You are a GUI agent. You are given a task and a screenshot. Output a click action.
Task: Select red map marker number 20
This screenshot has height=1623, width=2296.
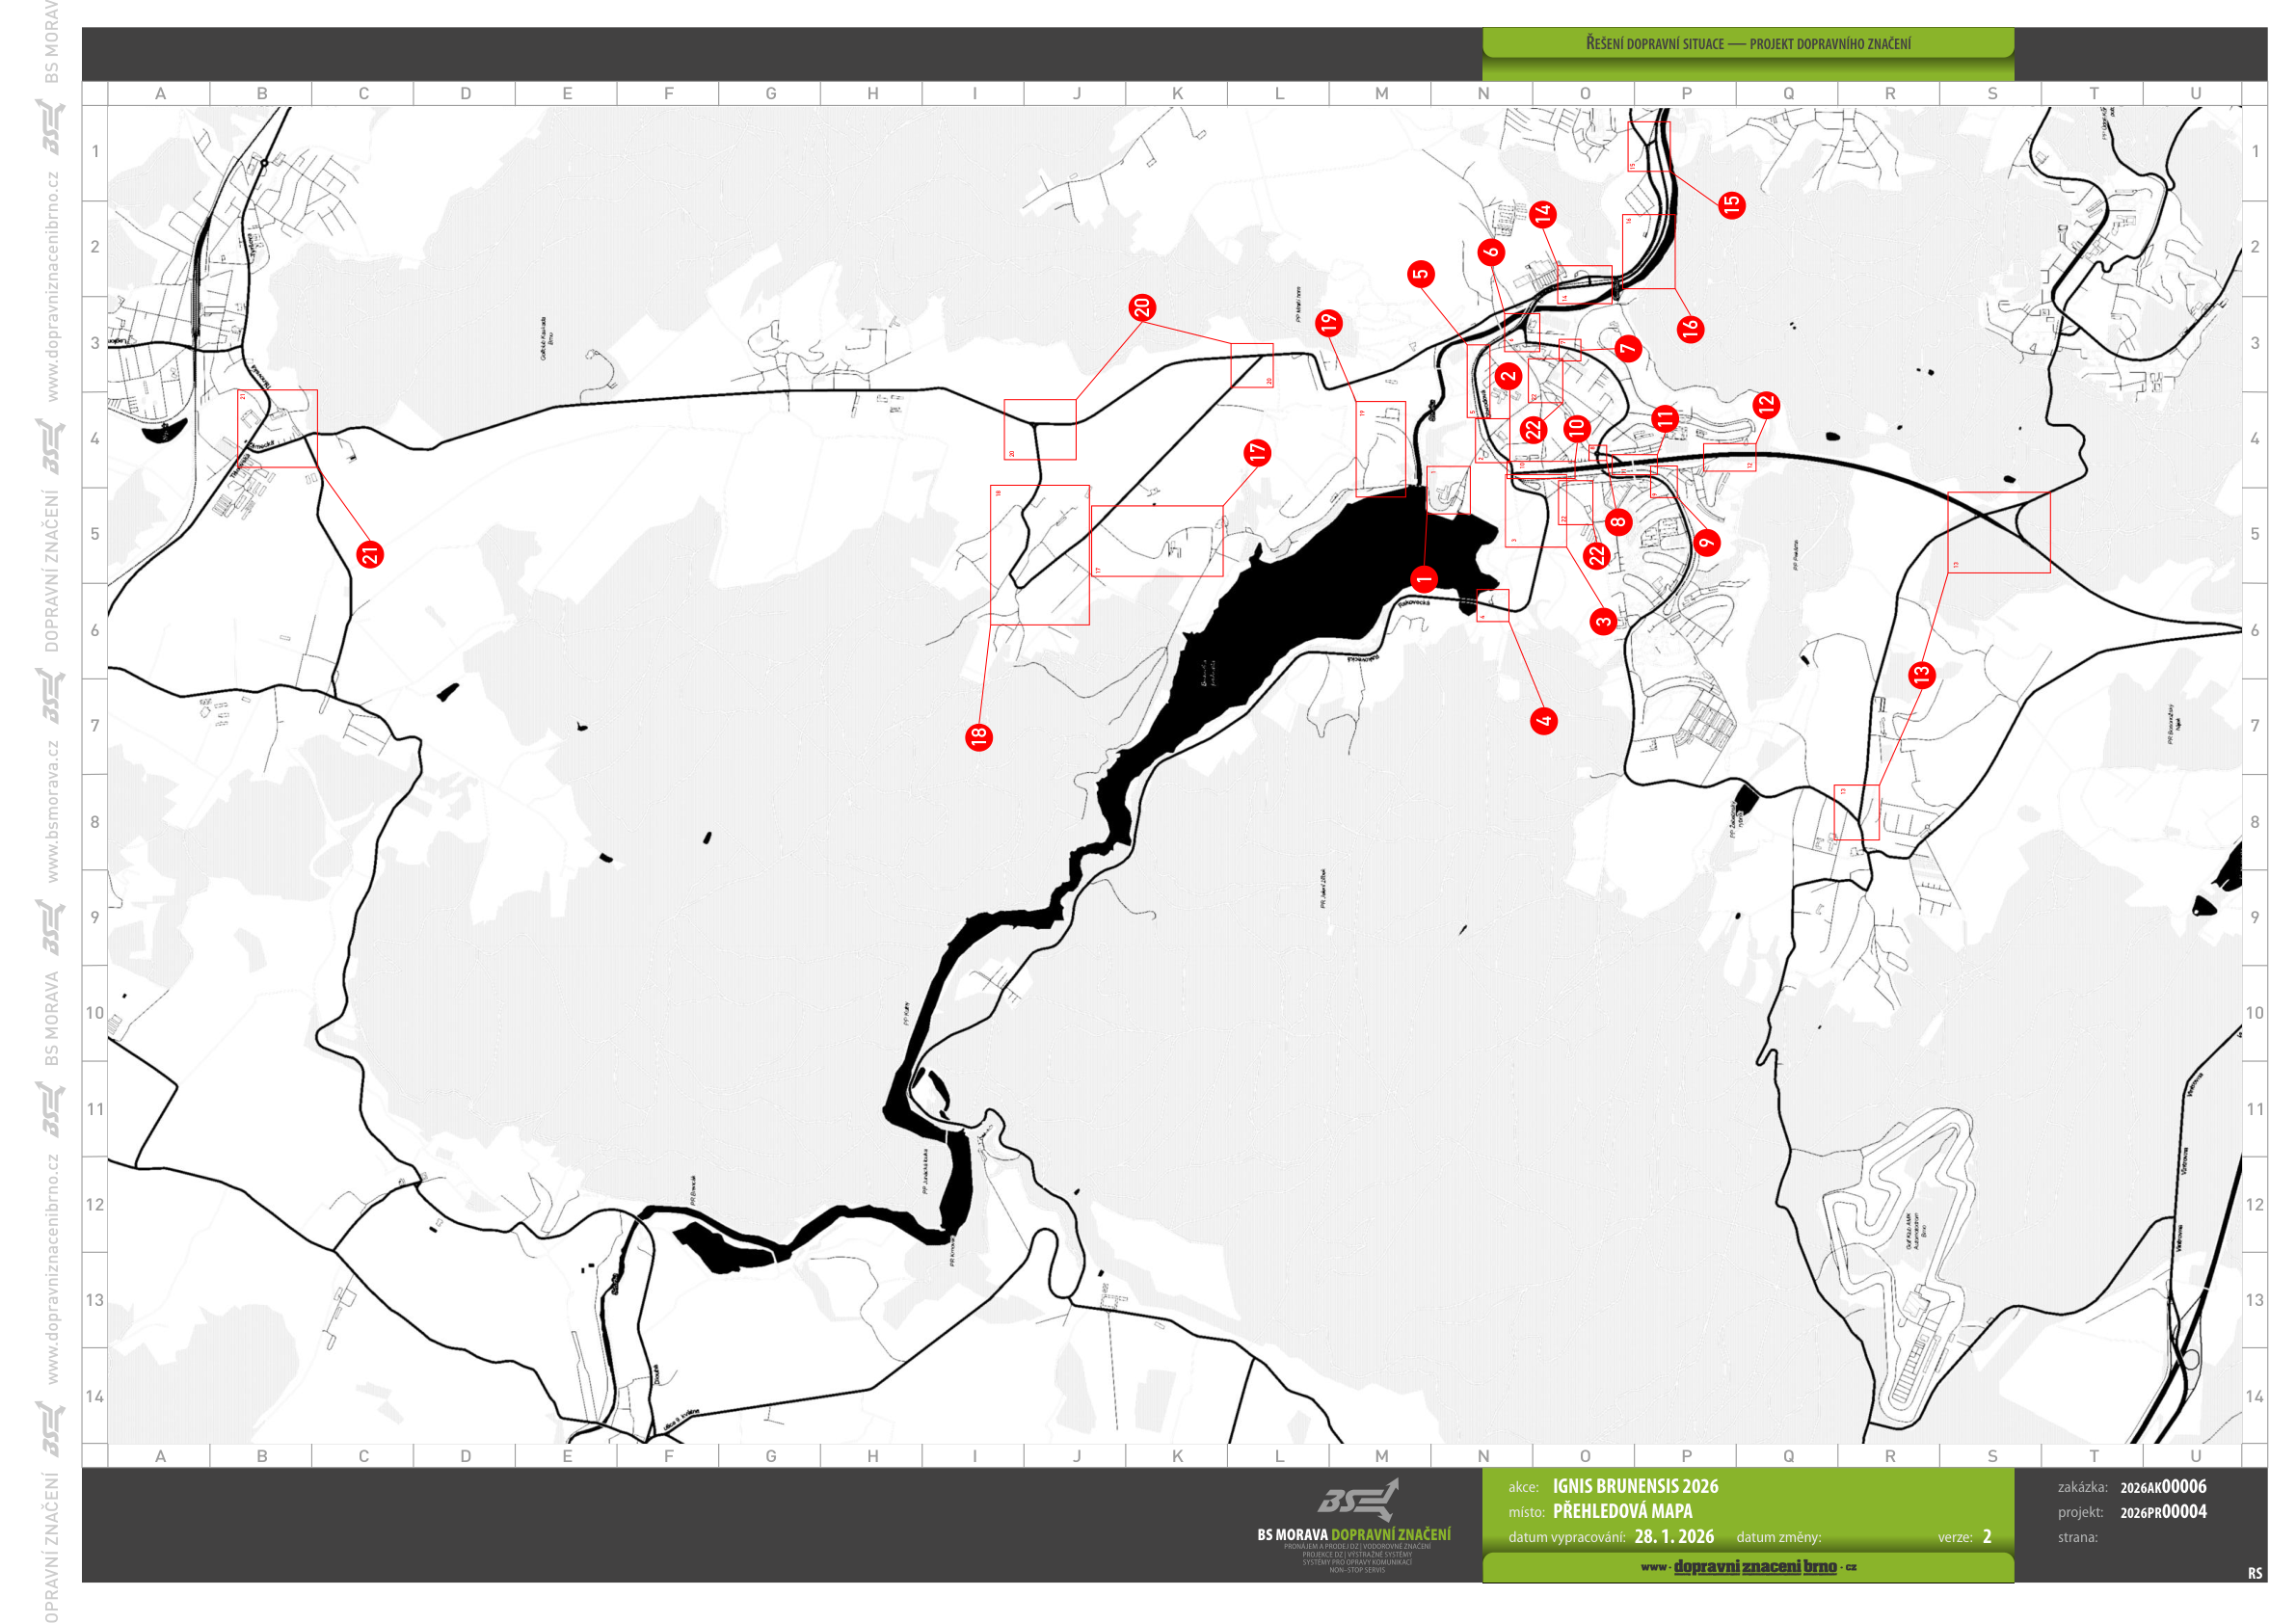1142,307
